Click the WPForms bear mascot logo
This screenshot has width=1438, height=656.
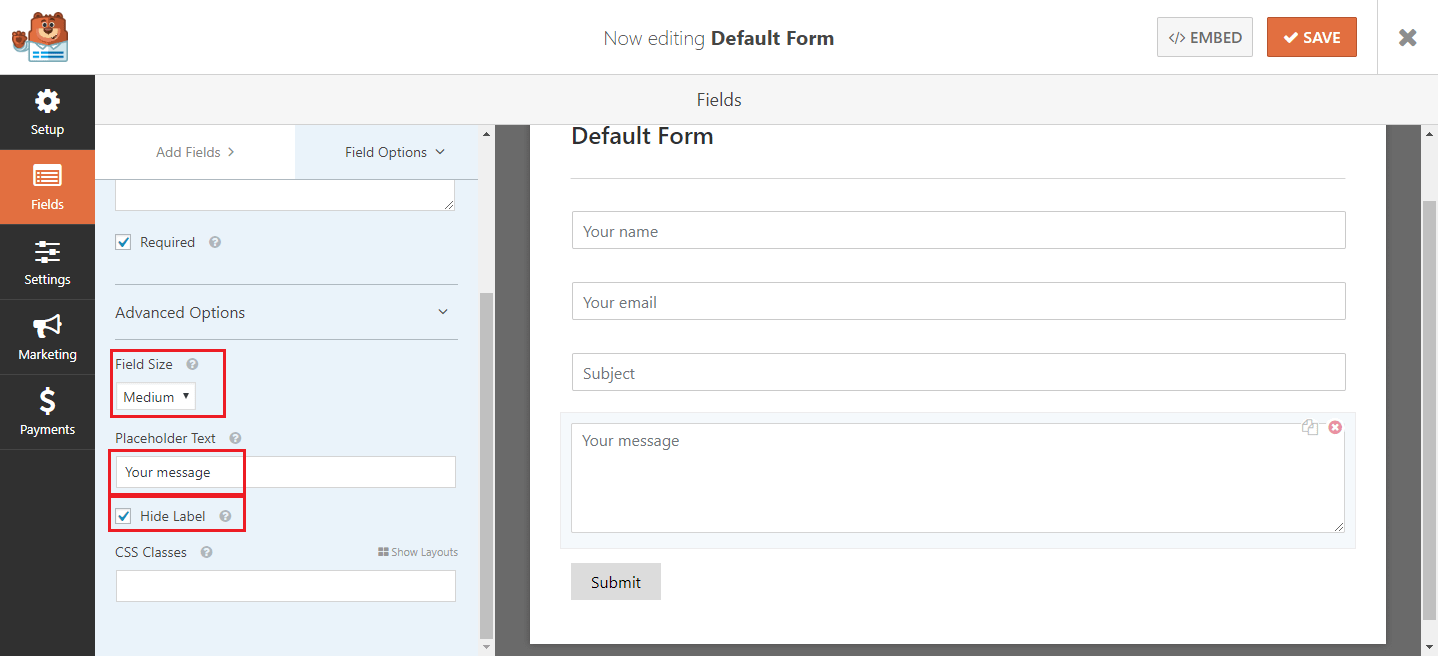[x=41, y=37]
